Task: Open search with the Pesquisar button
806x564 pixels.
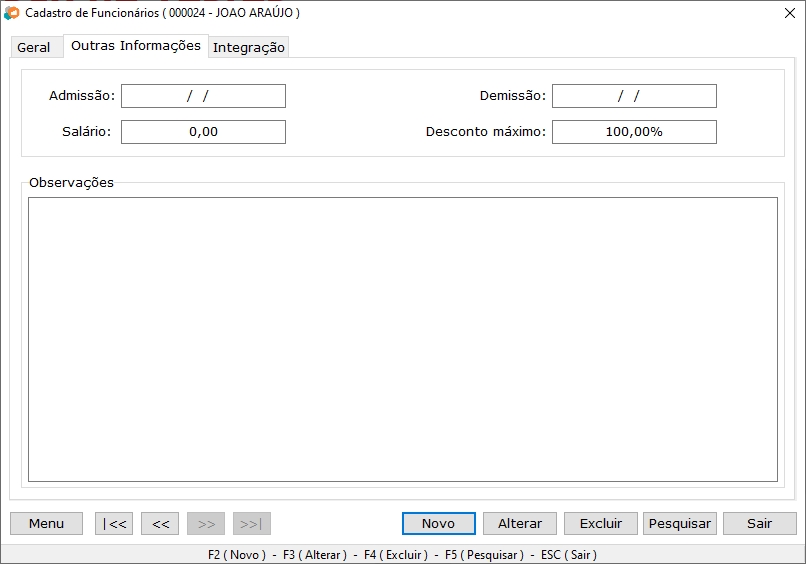Action: (x=680, y=523)
